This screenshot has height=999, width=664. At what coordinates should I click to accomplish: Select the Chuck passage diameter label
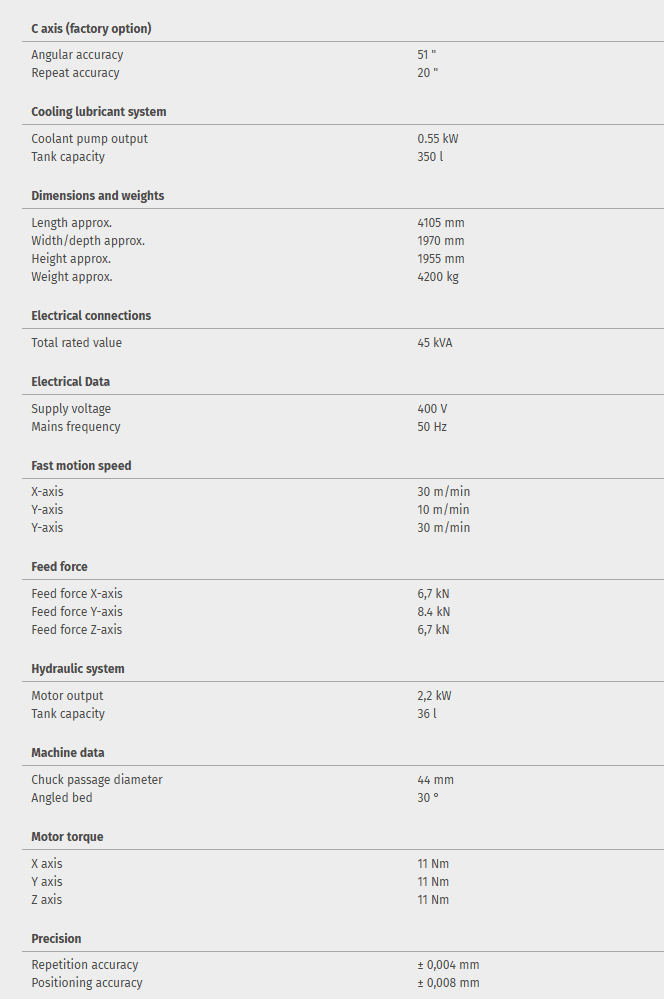click(x=97, y=780)
